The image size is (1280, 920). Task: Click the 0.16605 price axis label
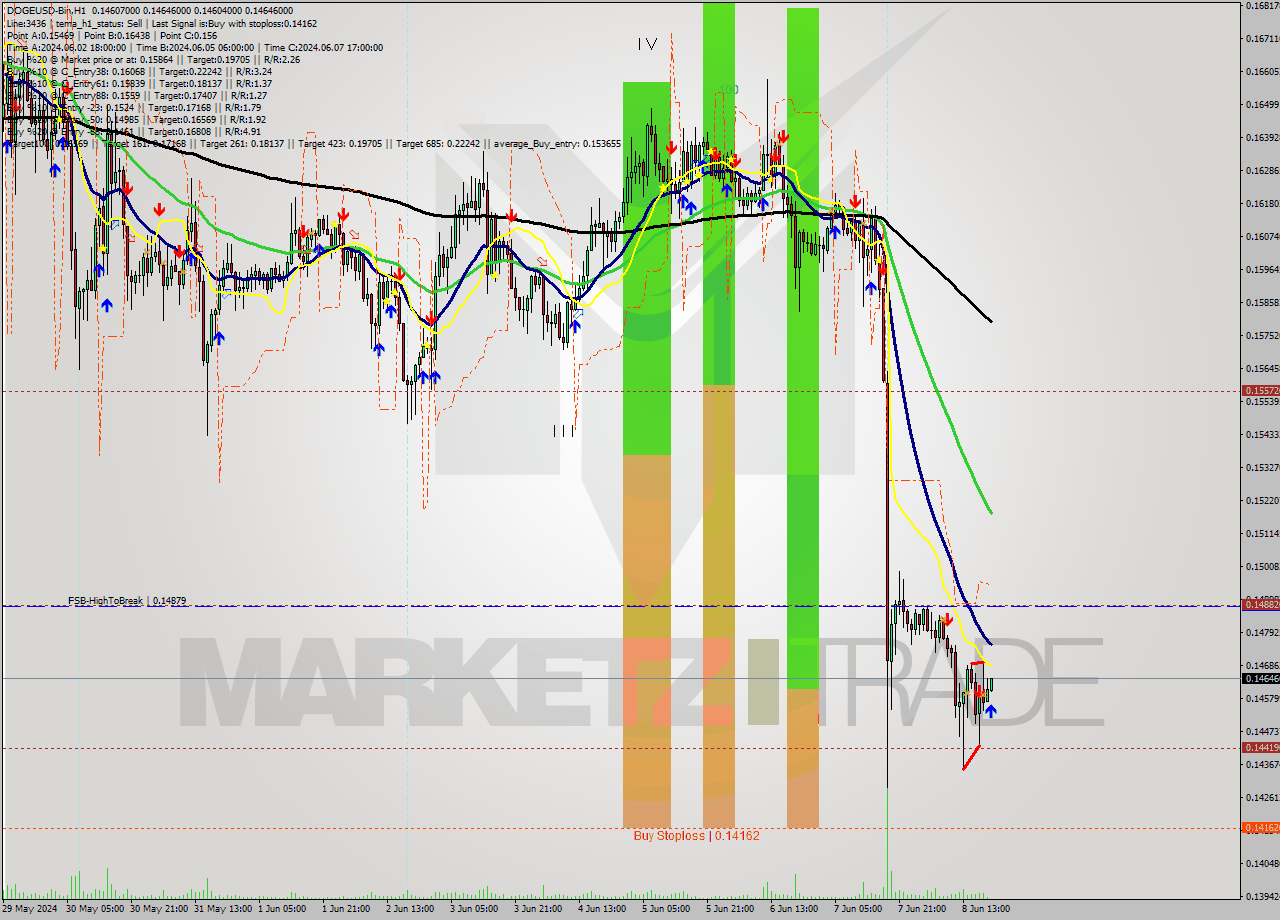[x=1261, y=72]
